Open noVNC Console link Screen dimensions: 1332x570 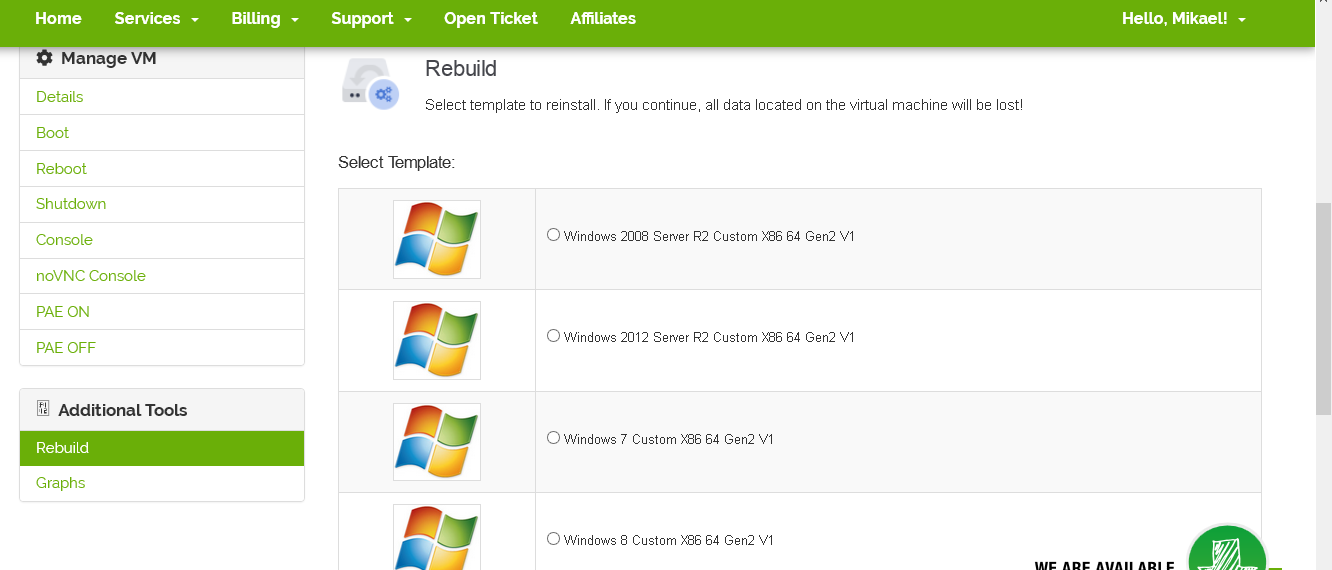pos(162,276)
